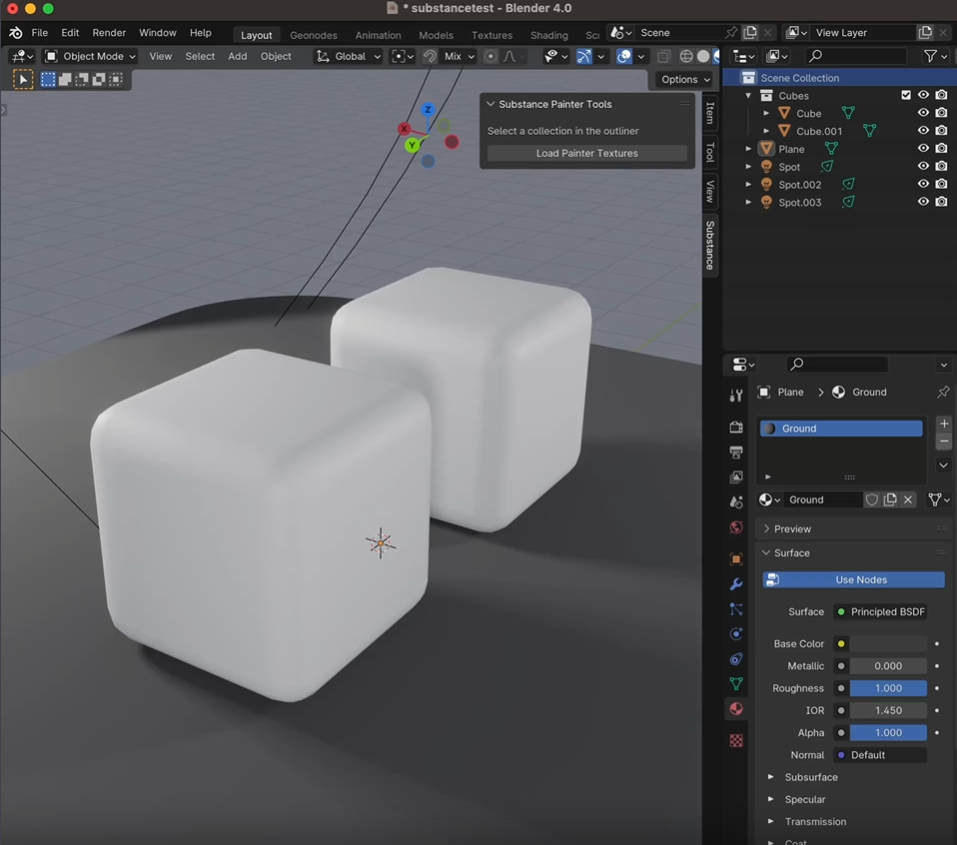Open the World properties tab
This screenshot has width=957, height=845.
click(x=736, y=527)
